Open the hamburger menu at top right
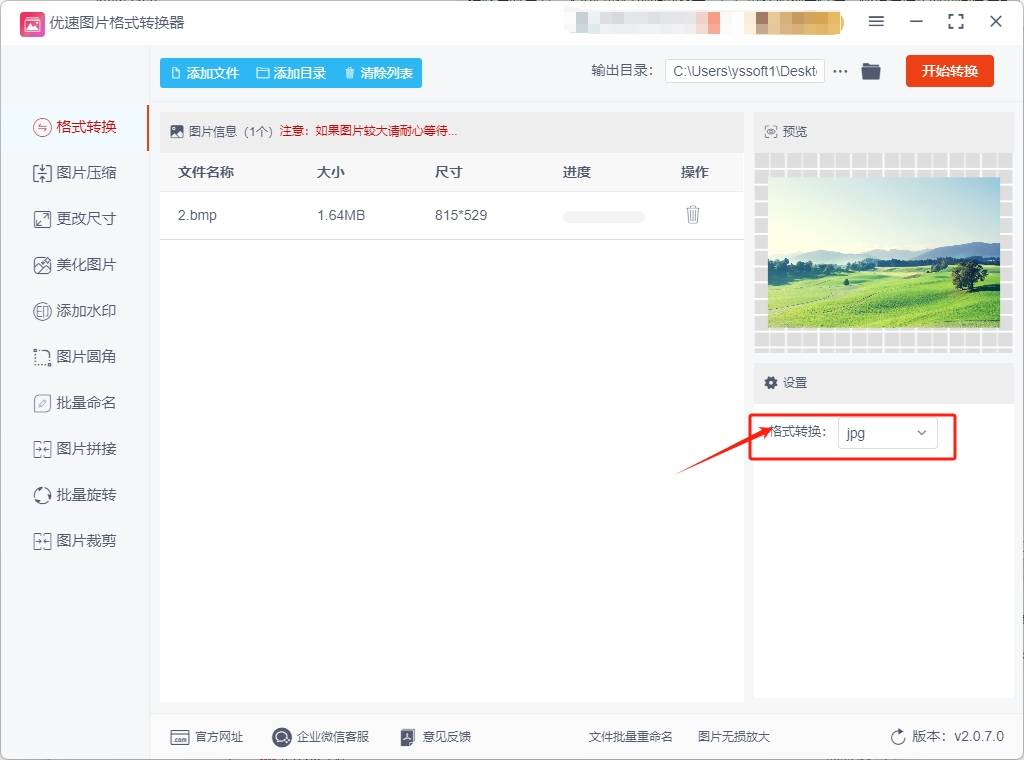Image resolution: width=1024 pixels, height=760 pixels. tap(876, 21)
